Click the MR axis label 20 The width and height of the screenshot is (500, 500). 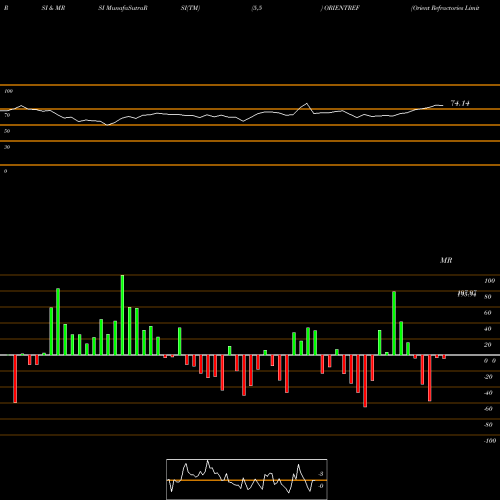point(487,345)
